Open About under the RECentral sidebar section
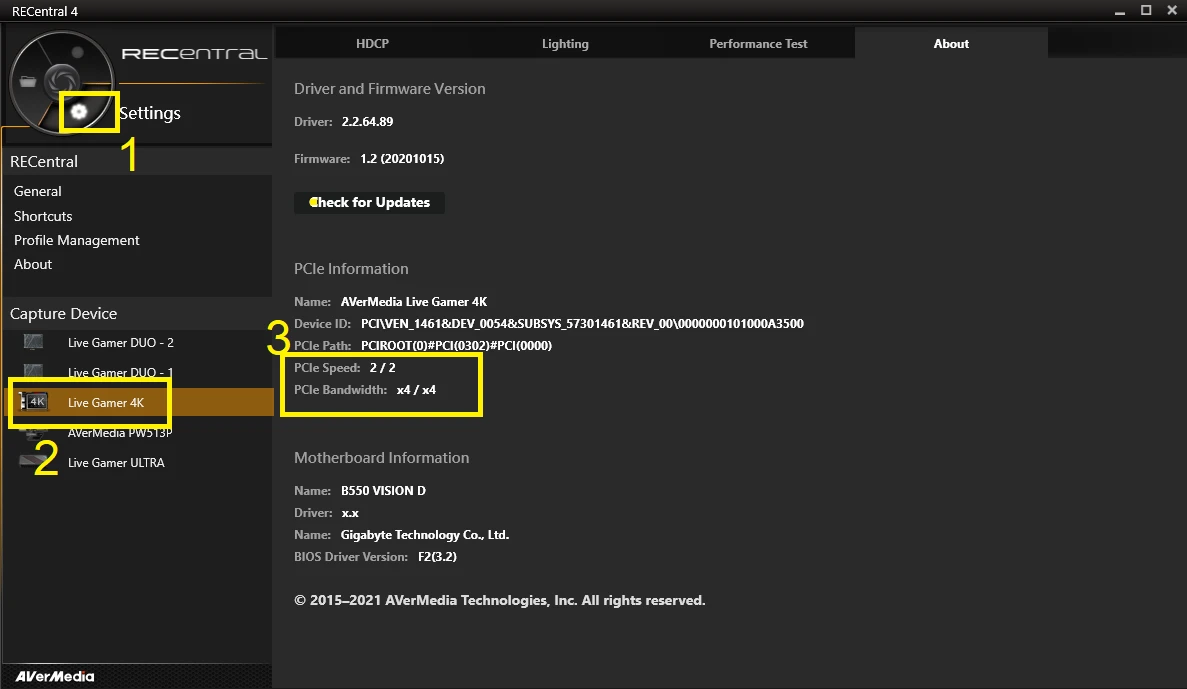The image size is (1187, 689). click(33, 264)
